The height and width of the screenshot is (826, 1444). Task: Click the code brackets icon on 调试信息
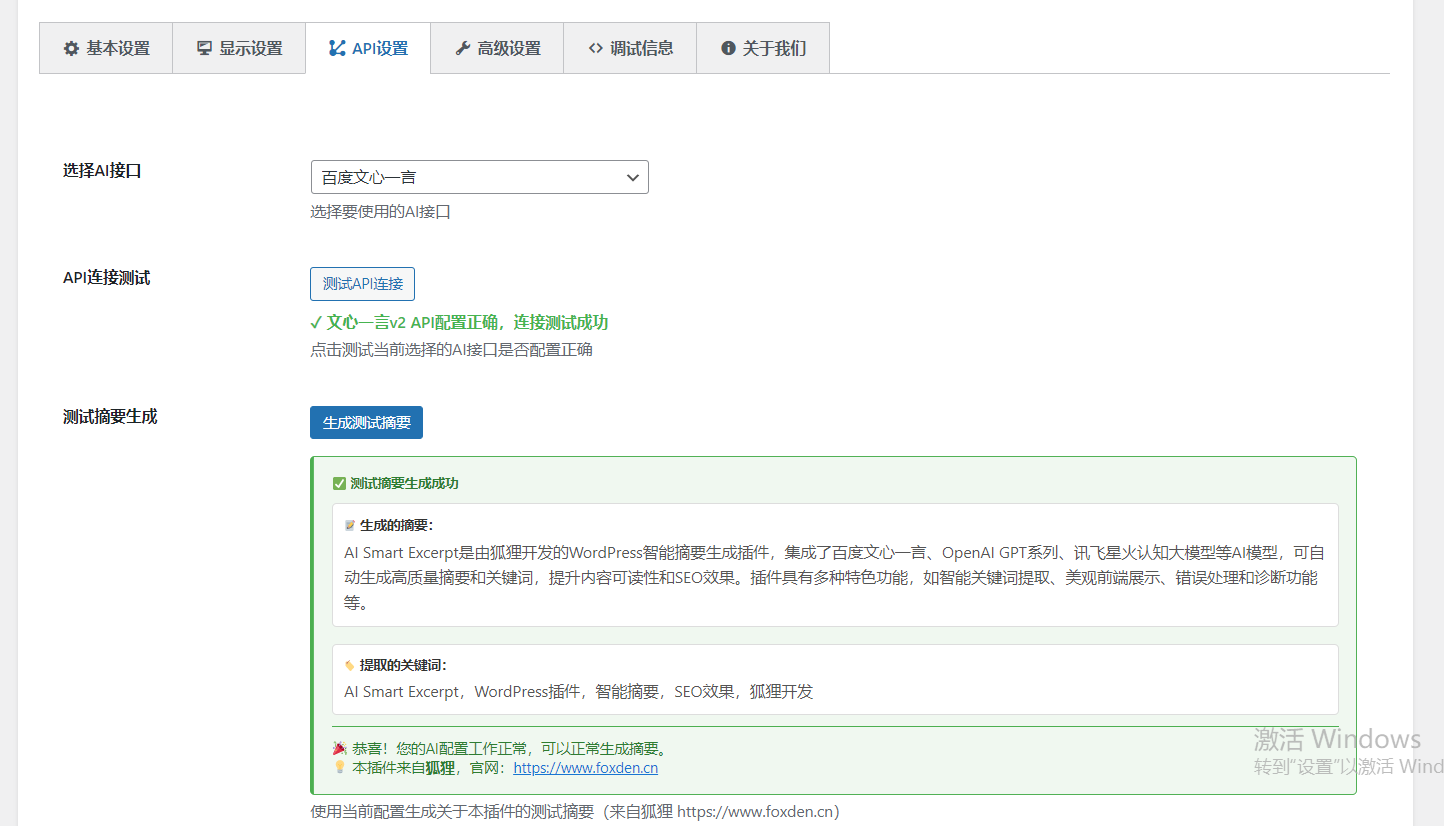[595, 48]
